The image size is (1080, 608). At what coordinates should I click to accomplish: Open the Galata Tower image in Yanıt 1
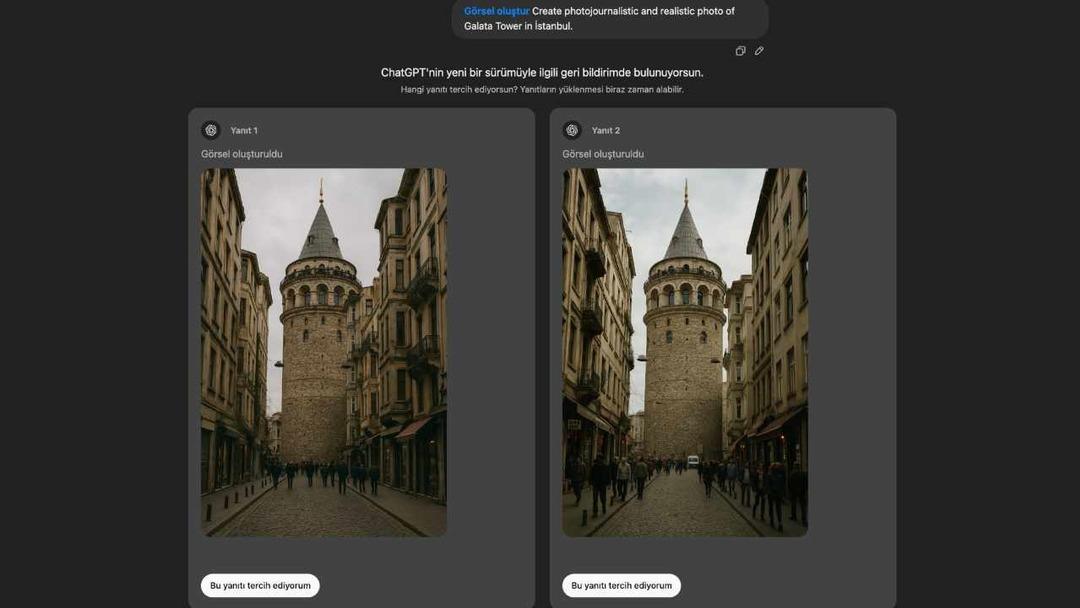pos(323,352)
